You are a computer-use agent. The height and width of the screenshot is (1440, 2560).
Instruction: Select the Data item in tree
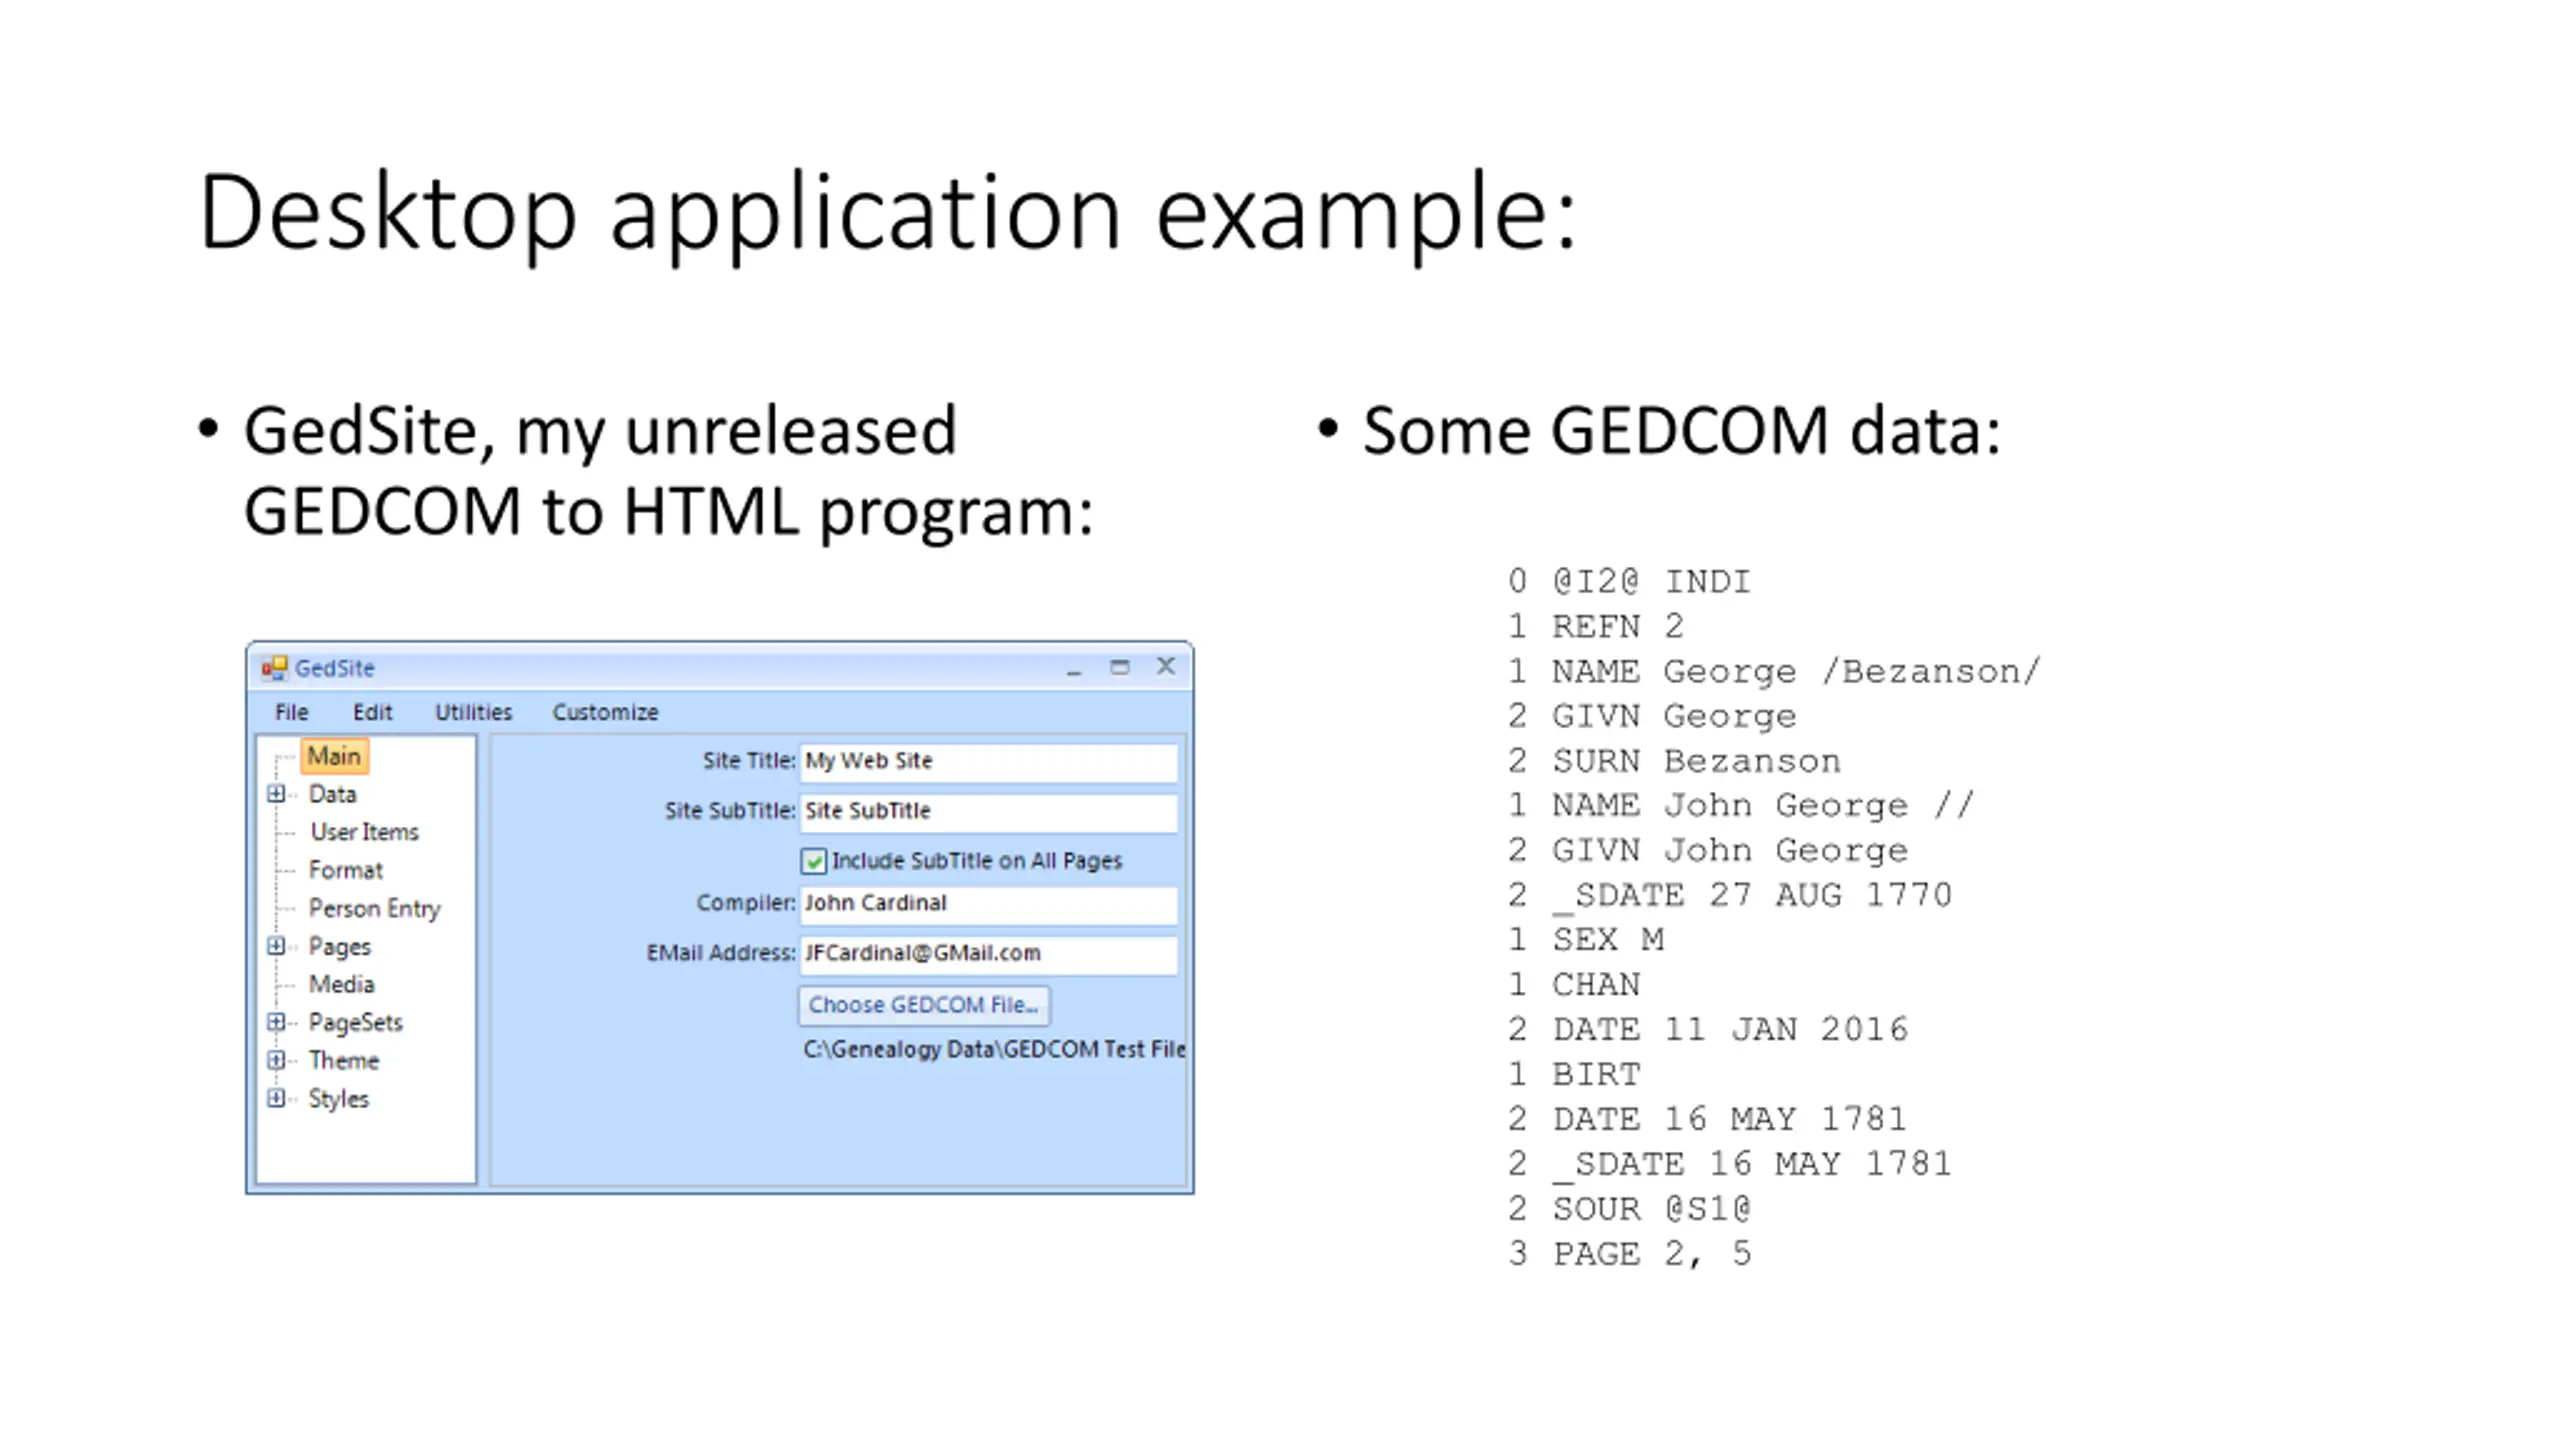332,794
